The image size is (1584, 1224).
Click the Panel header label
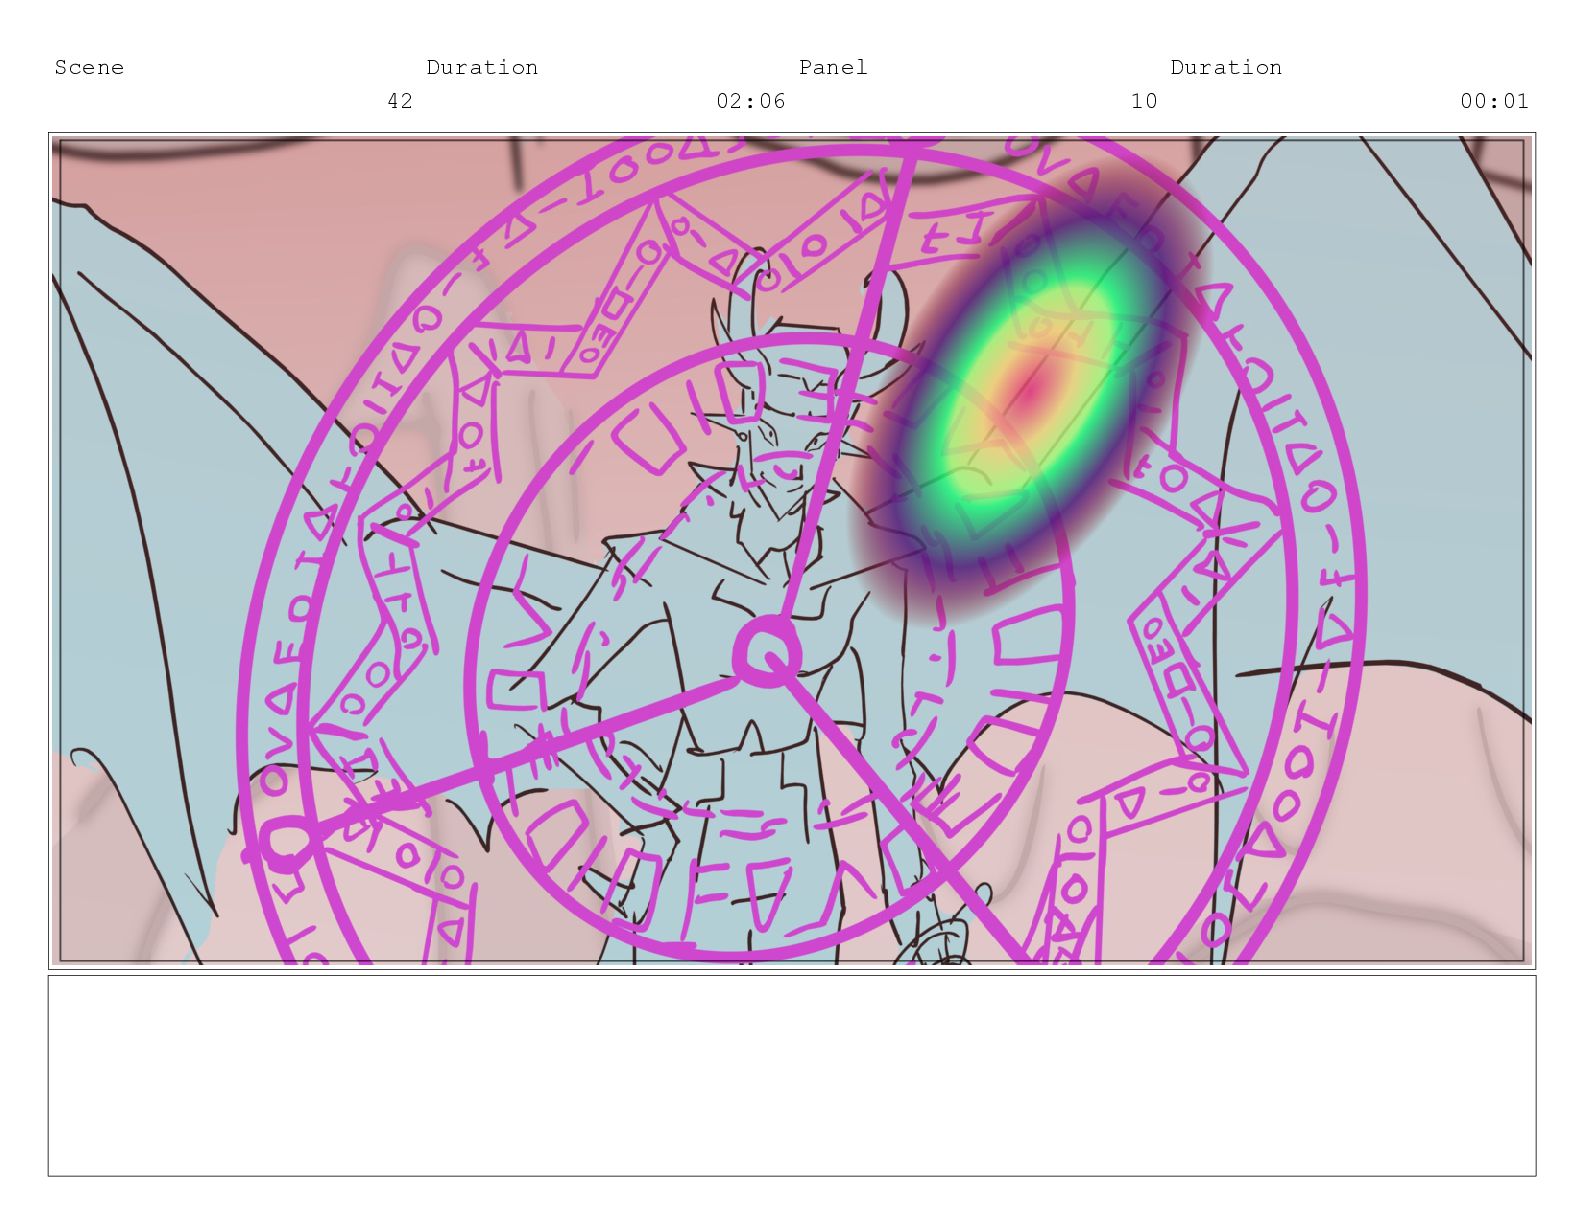point(833,67)
